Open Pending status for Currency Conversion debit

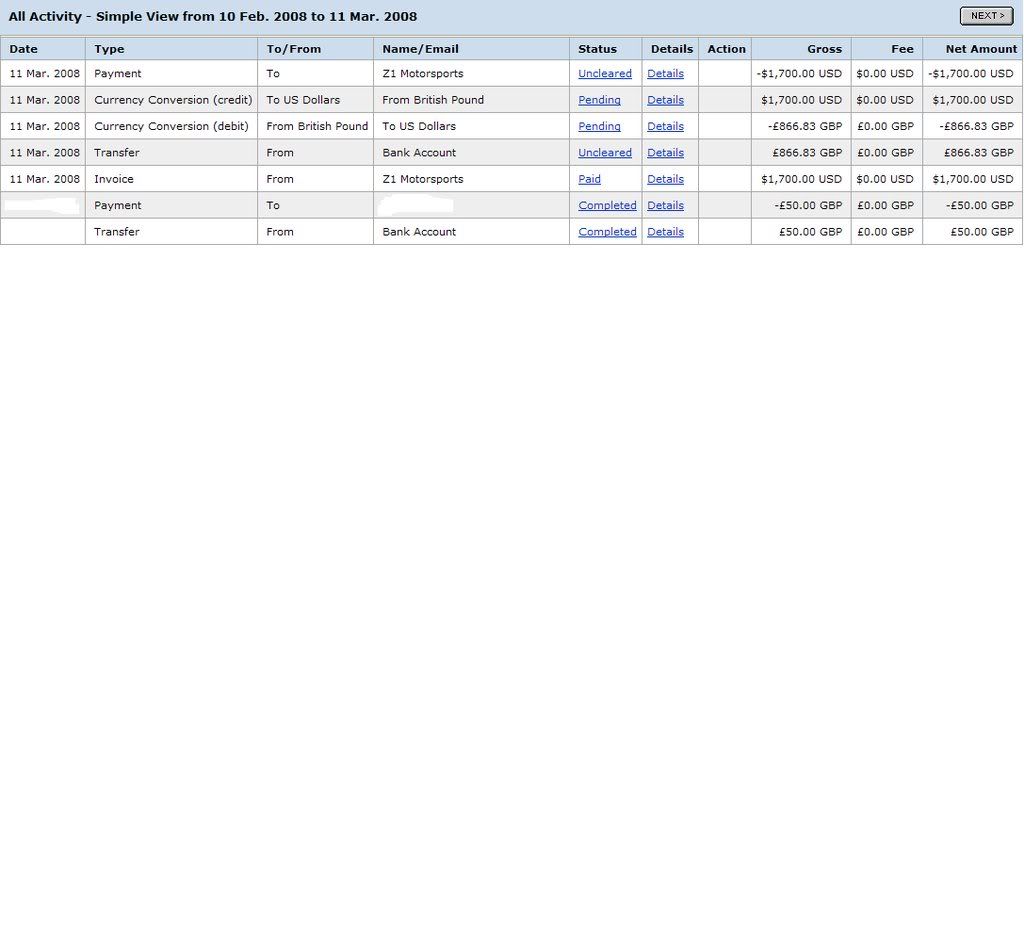599,127
